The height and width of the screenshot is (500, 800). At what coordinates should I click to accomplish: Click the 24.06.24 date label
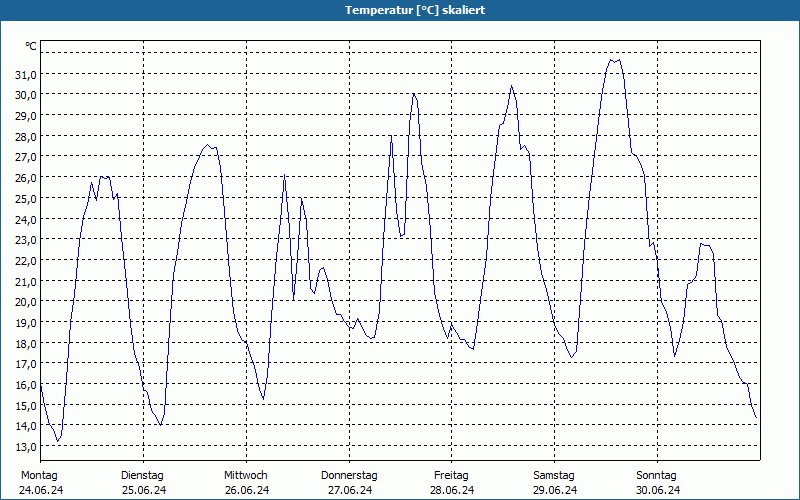click(41, 490)
